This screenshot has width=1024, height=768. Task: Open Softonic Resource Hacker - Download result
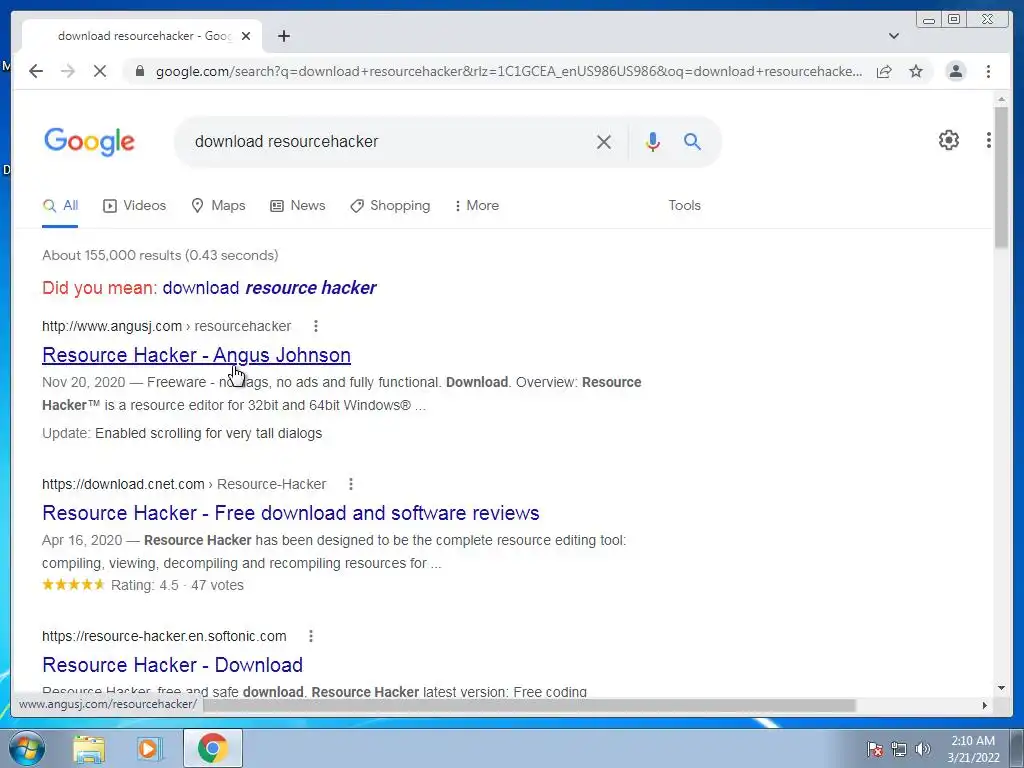point(172,665)
